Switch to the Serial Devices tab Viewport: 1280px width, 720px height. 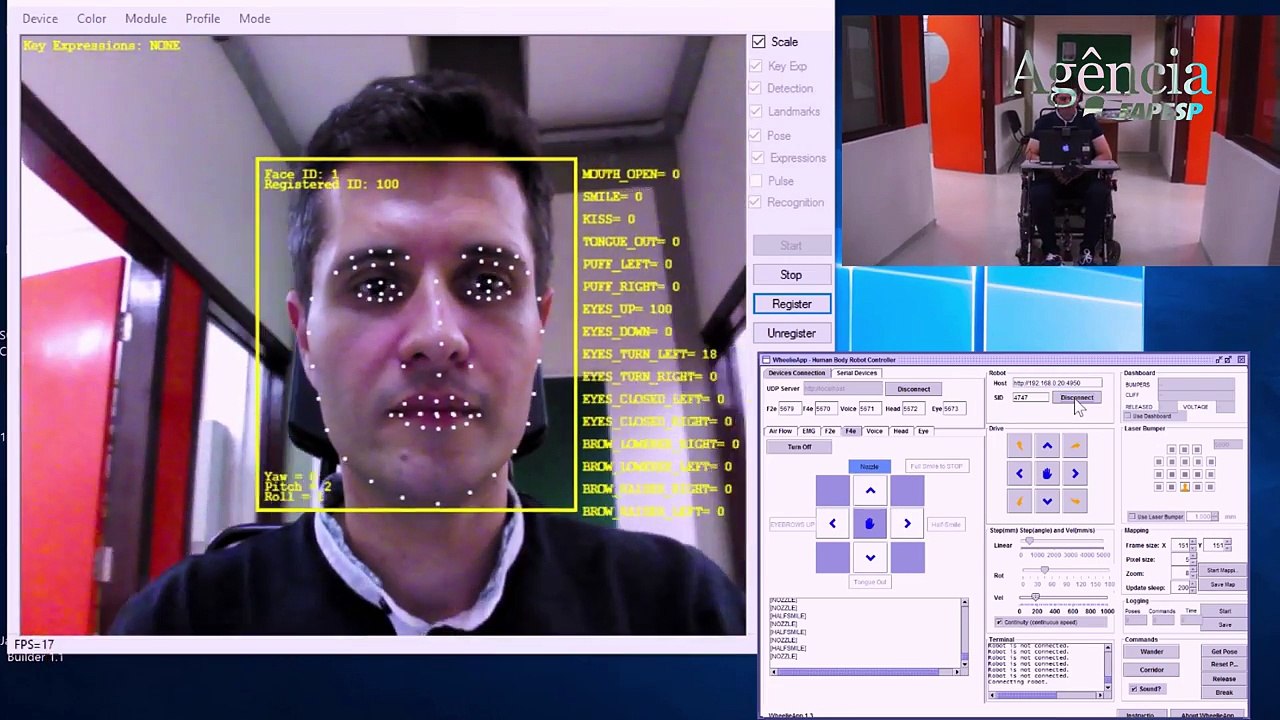tap(857, 373)
